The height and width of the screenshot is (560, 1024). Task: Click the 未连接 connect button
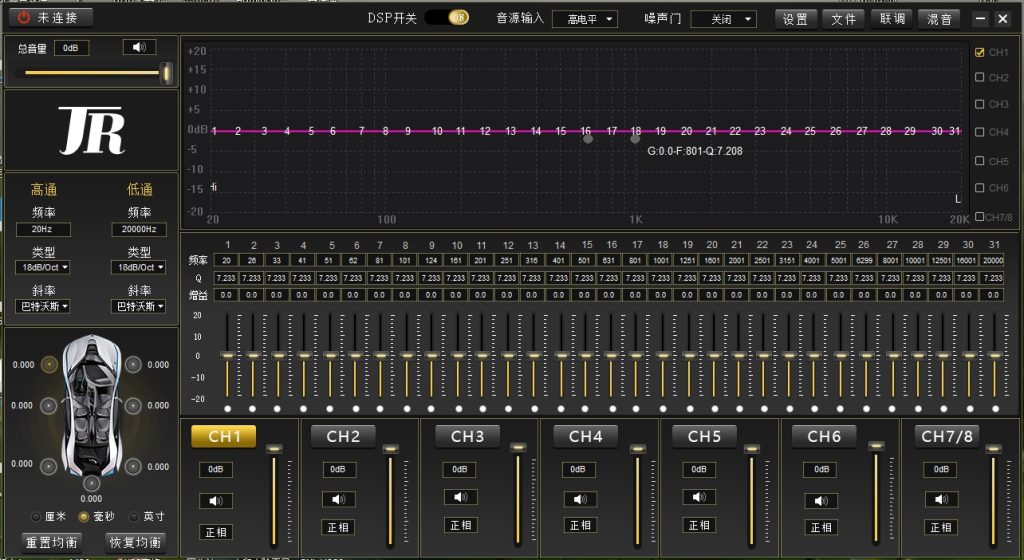51,18
